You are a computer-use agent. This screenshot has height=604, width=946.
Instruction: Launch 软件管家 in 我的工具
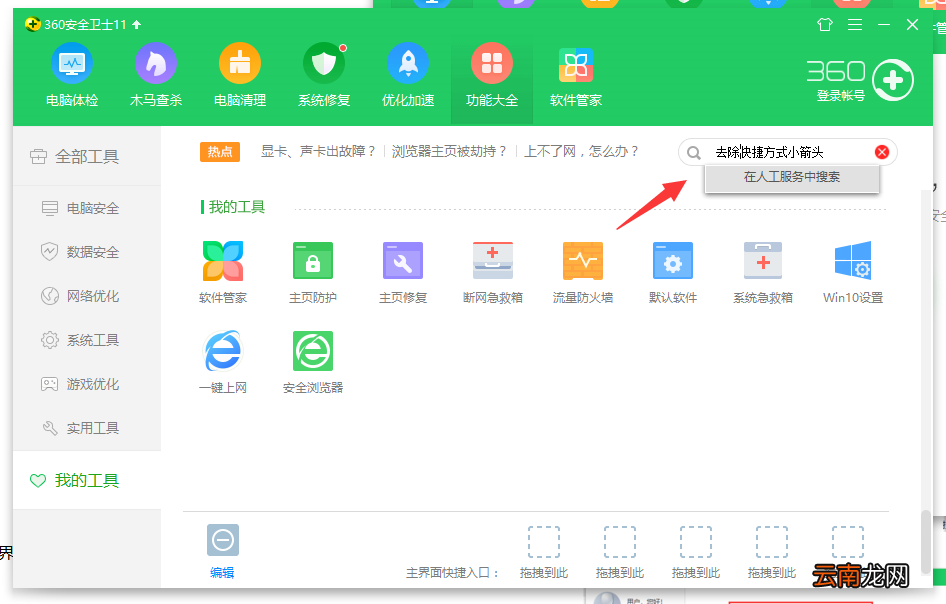click(x=223, y=272)
